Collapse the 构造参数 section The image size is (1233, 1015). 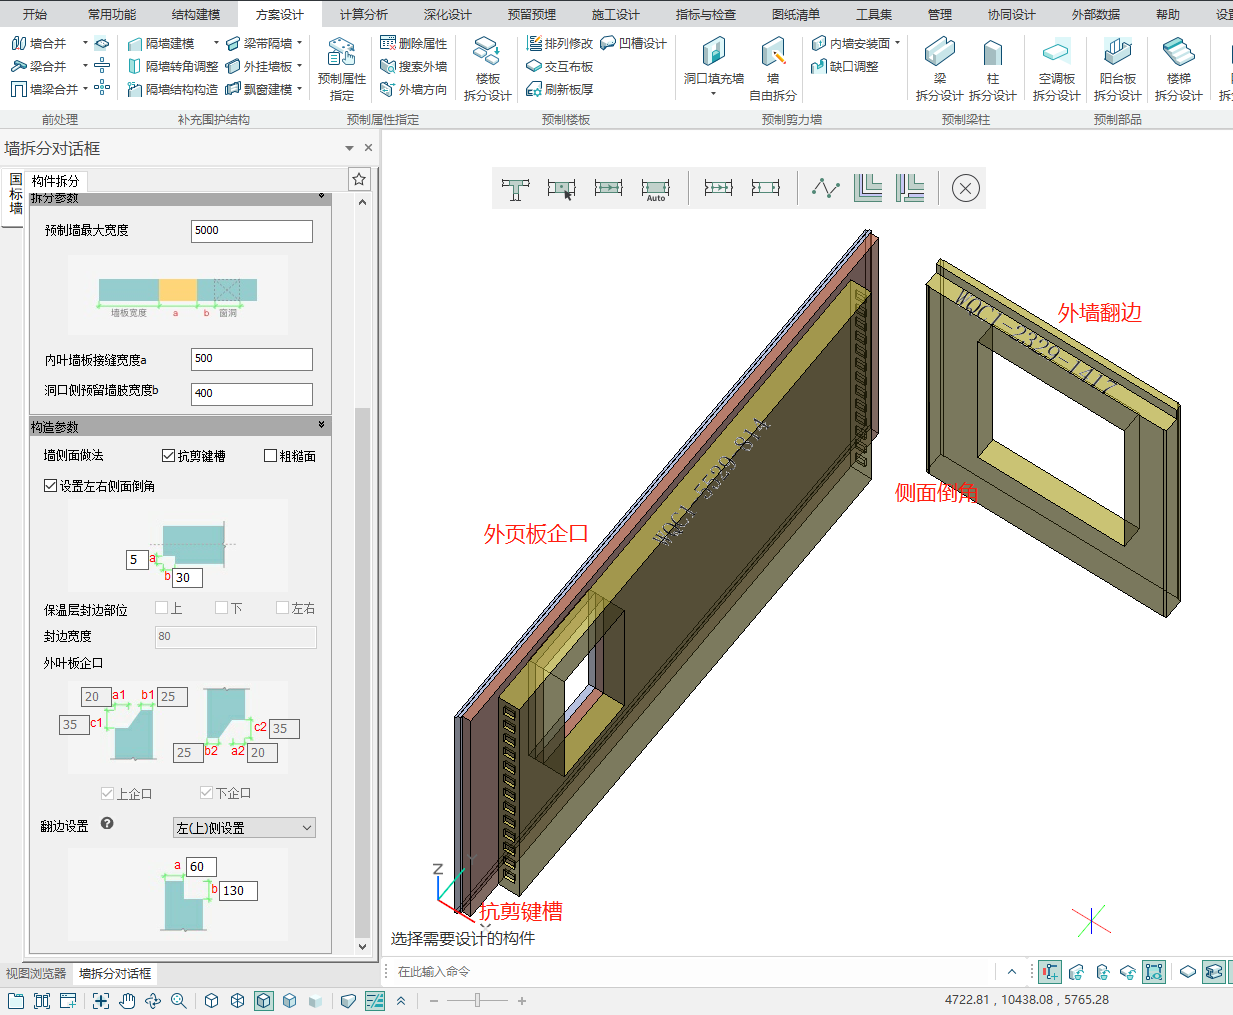pyautogui.click(x=321, y=426)
